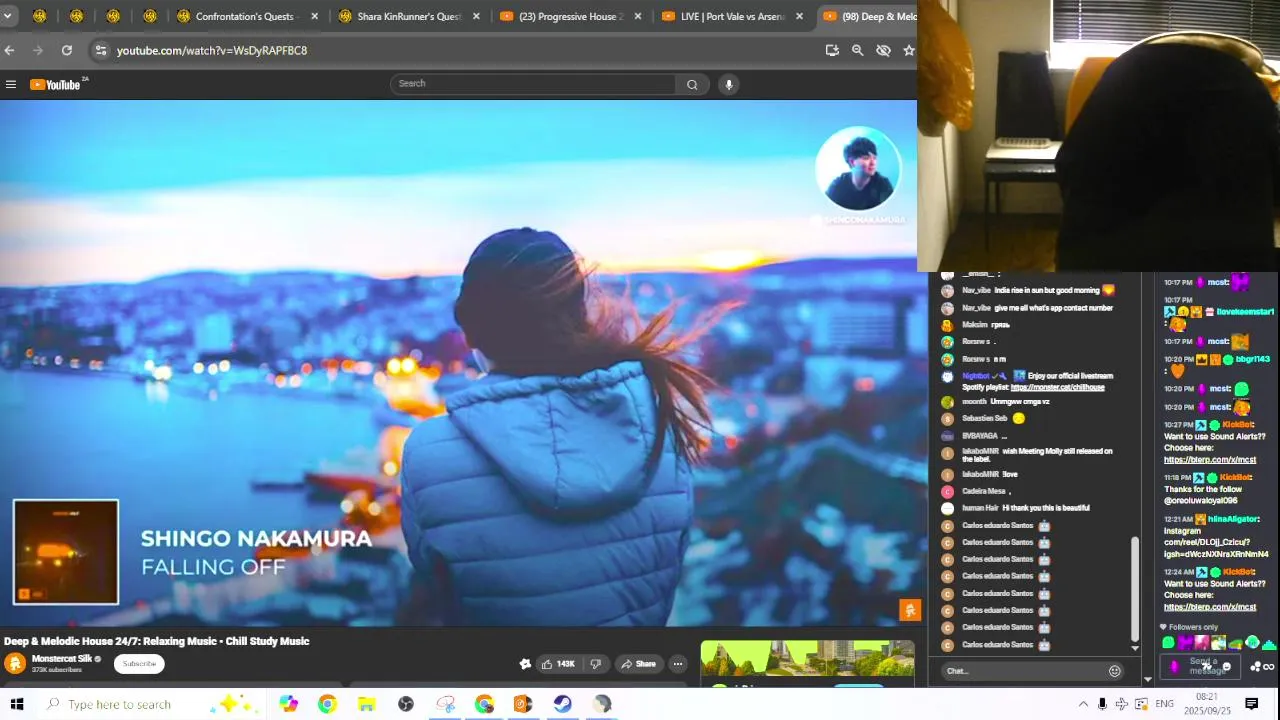Viewport: 1280px width, 720px height.
Task: Open emoji picker in YouTube chat box
Action: [1115, 671]
